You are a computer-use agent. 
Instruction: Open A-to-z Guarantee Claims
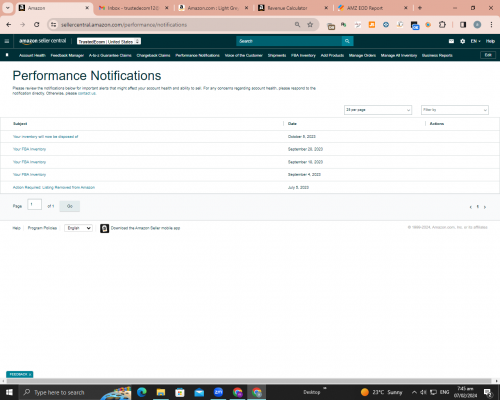pyautogui.click(x=110, y=55)
